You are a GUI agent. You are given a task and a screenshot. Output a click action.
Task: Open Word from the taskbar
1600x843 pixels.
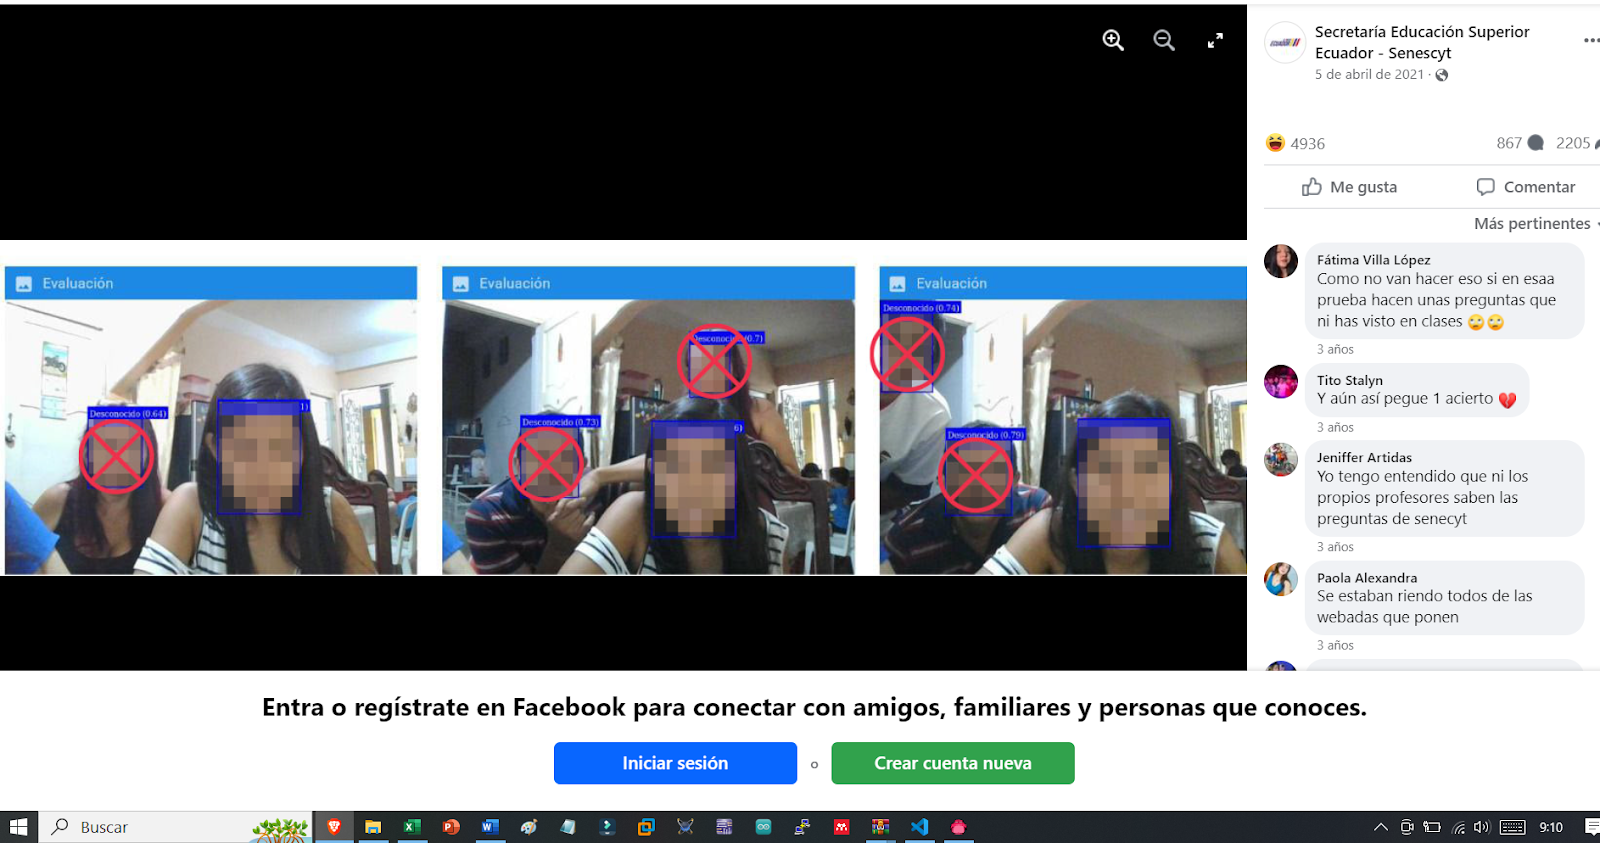(490, 827)
